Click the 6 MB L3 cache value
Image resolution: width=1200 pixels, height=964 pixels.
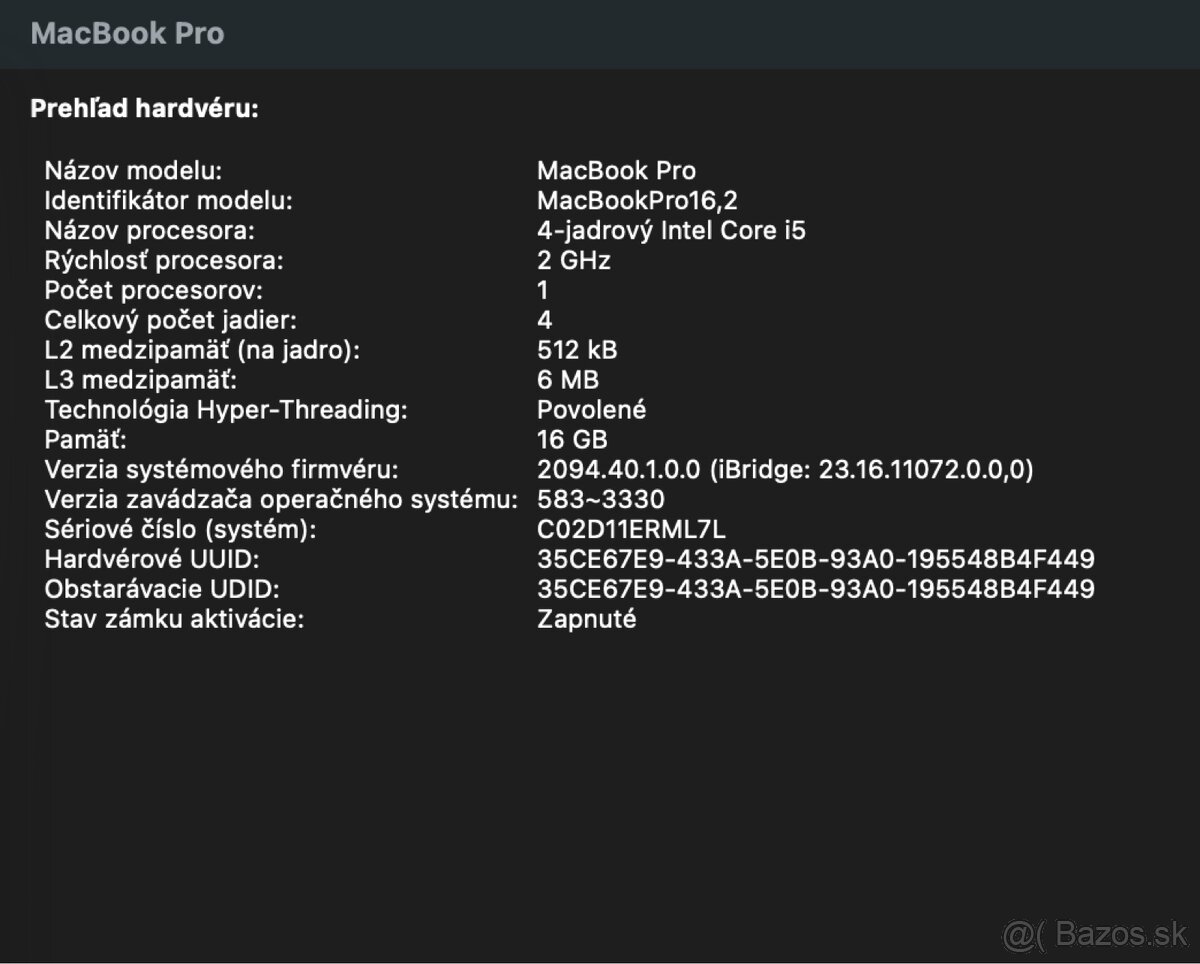click(x=568, y=380)
